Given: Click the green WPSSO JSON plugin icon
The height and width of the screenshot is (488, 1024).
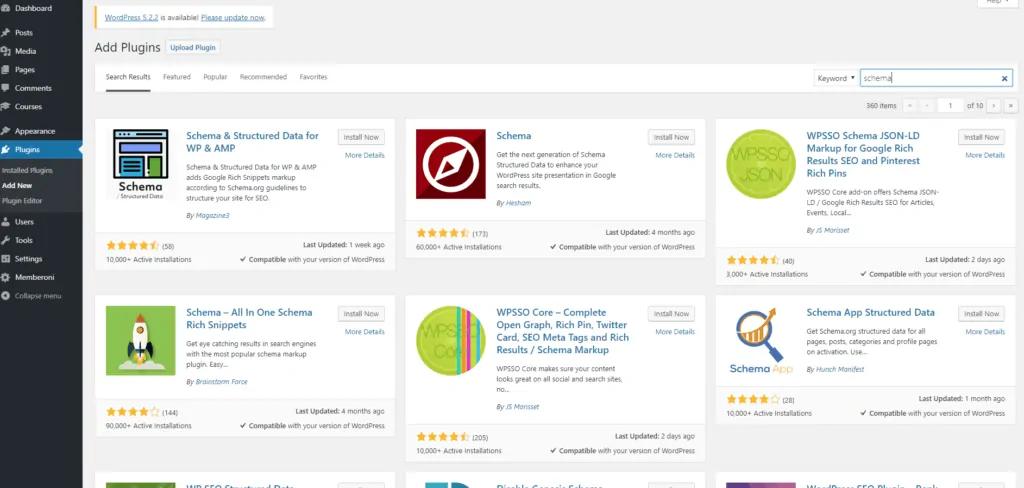Looking at the screenshot, I should click(761, 164).
